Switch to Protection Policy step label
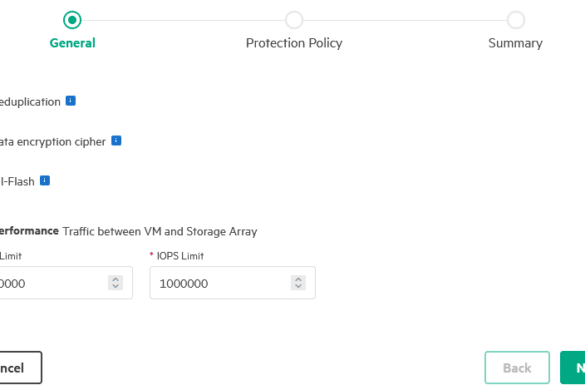Screen dimensions: 585x390 pyautogui.click(x=294, y=43)
